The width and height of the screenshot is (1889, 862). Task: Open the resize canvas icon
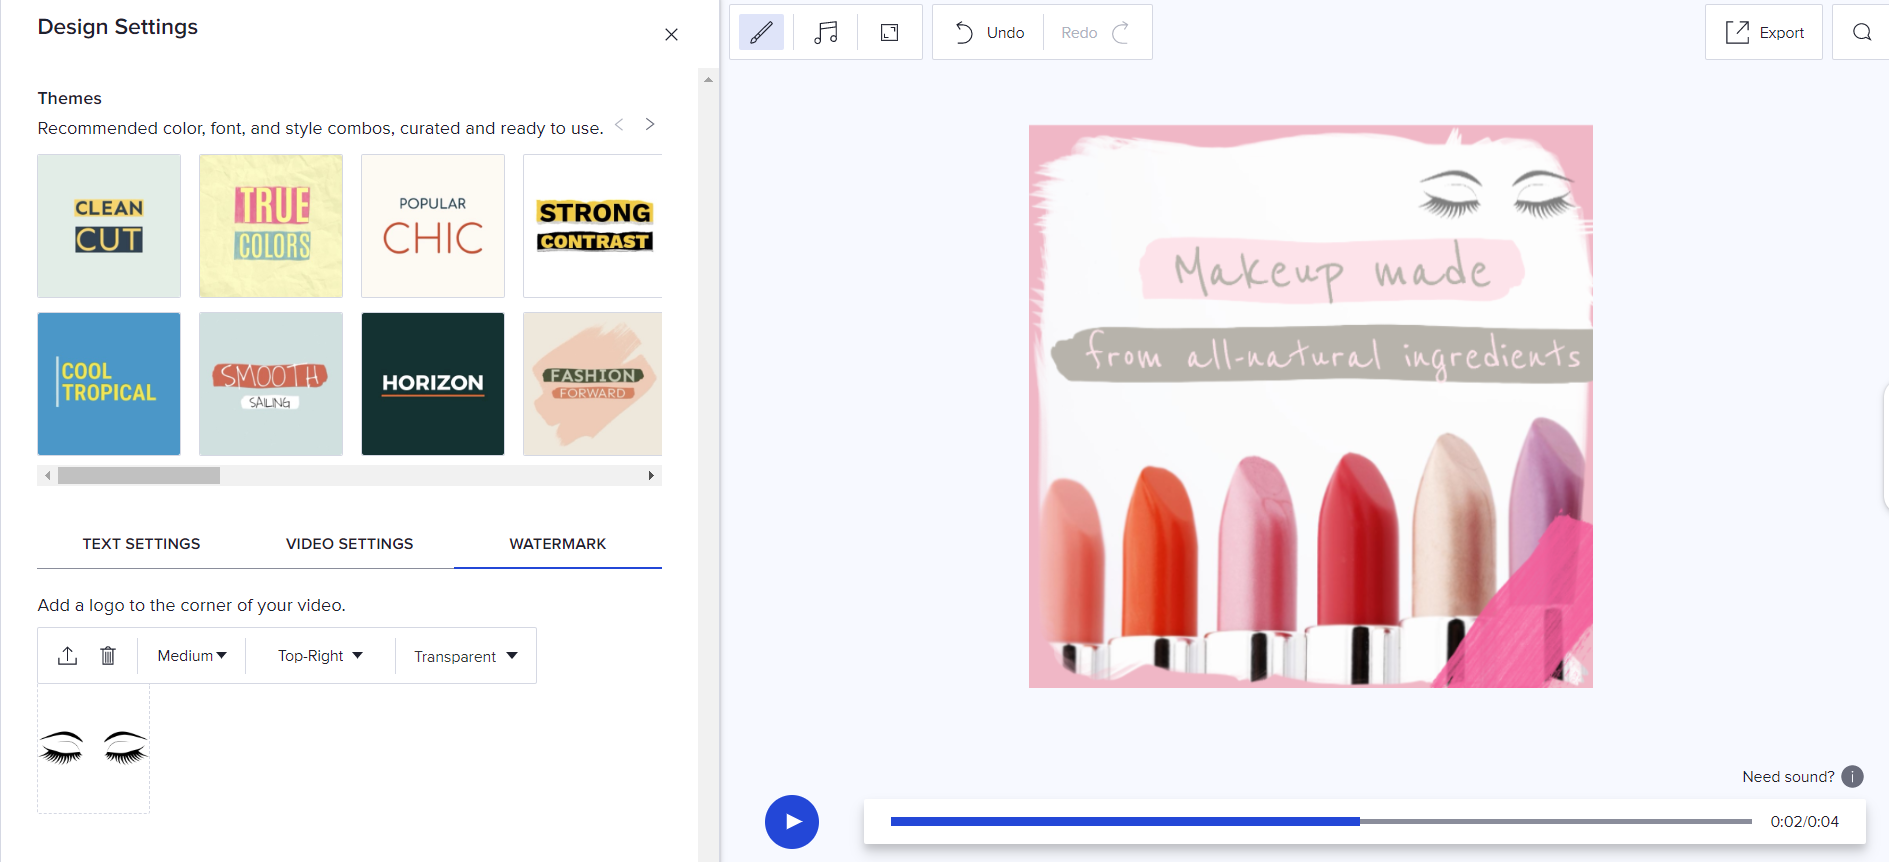point(889,33)
